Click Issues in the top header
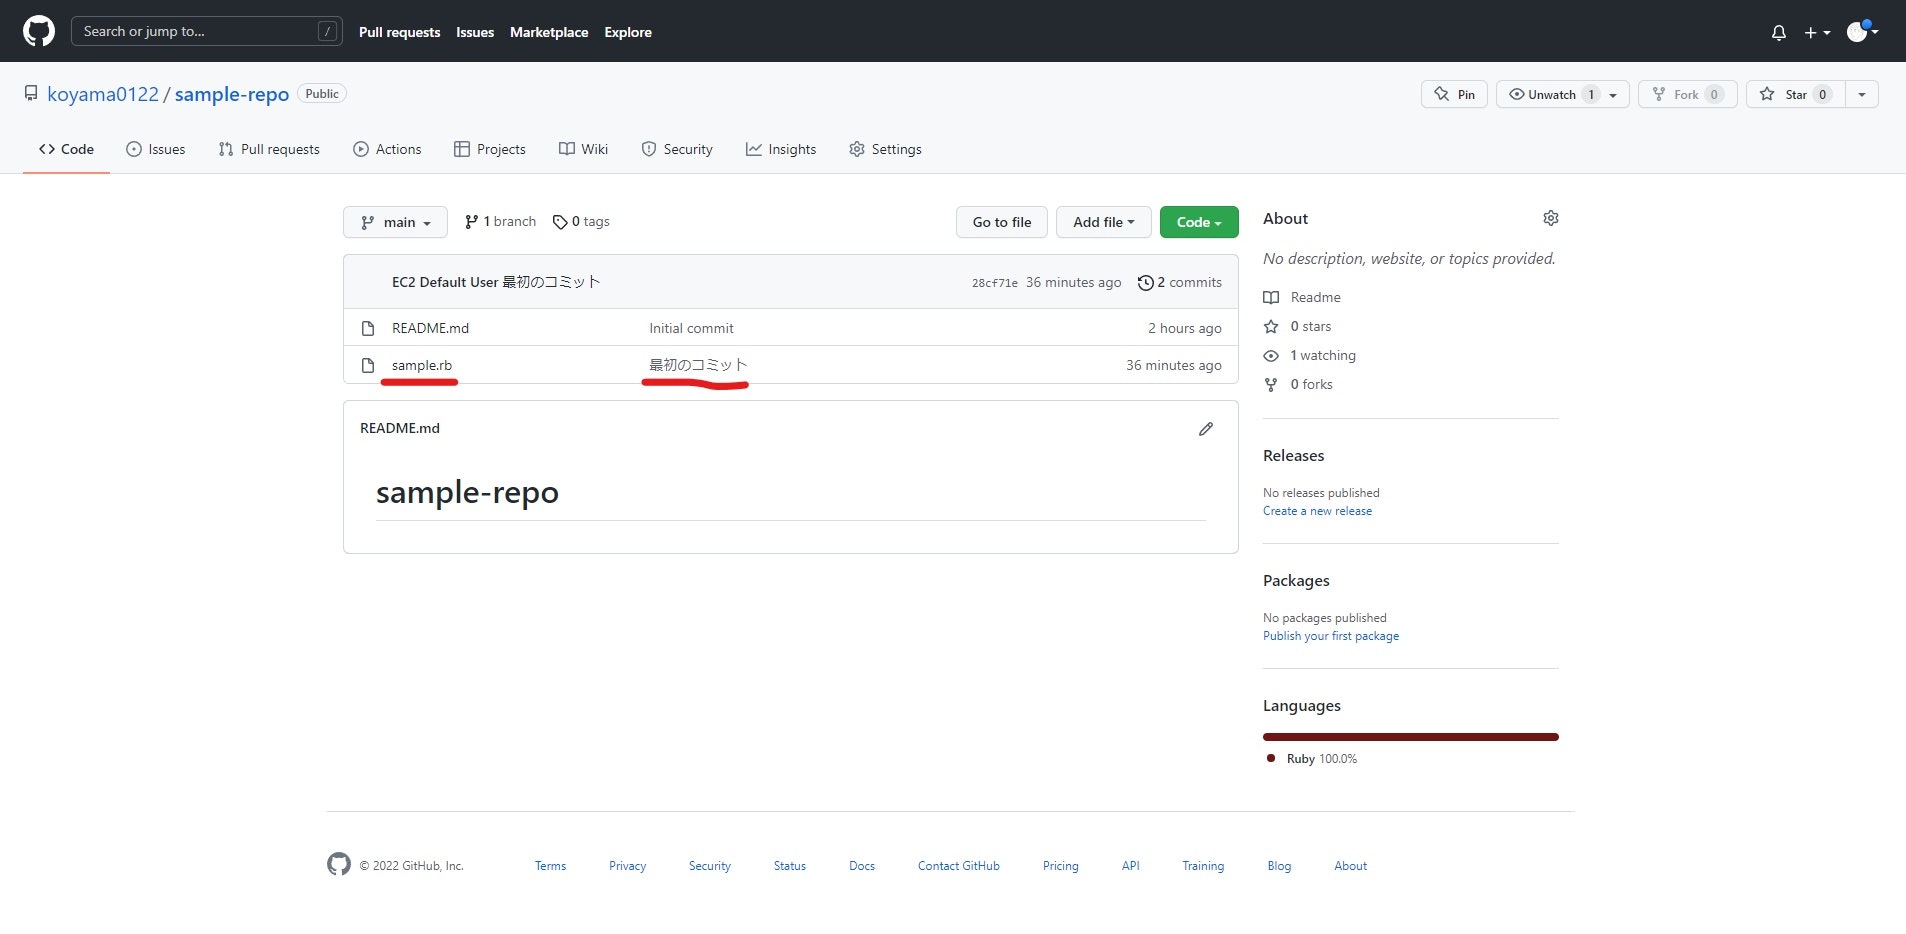This screenshot has height=934, width=1906. (475, 32)
